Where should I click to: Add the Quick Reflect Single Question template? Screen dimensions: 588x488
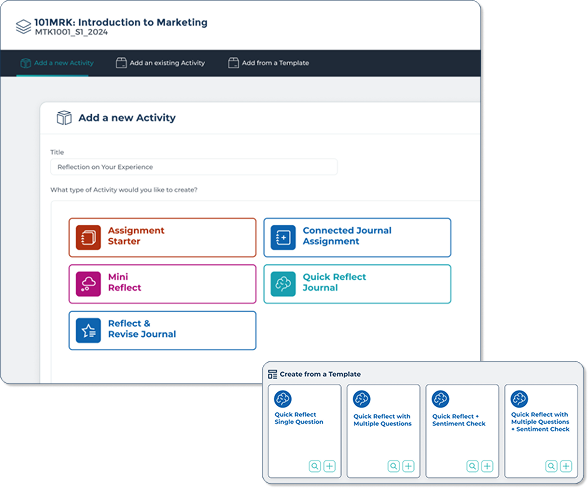(x=330, y=466)
